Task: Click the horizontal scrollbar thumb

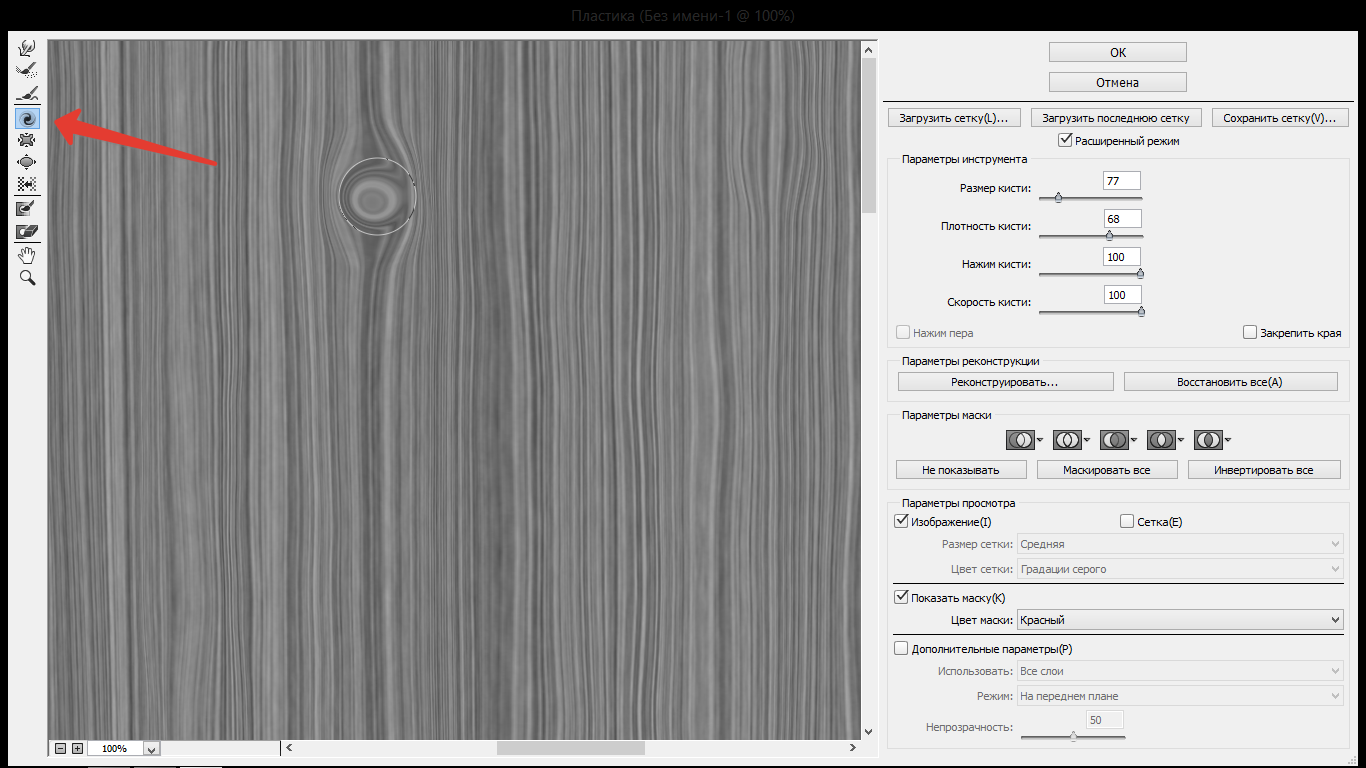Action: pos(571,748)
